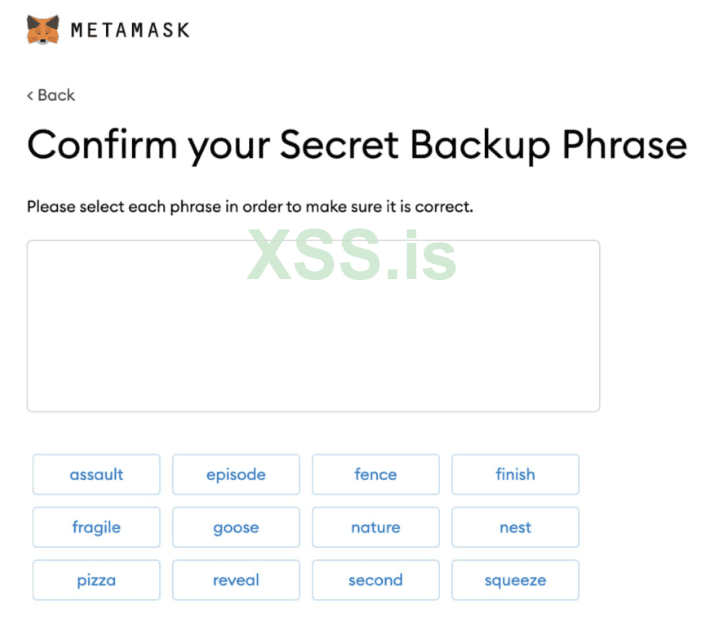Click the "pizza" phrase word

click(x=96, y=580)
